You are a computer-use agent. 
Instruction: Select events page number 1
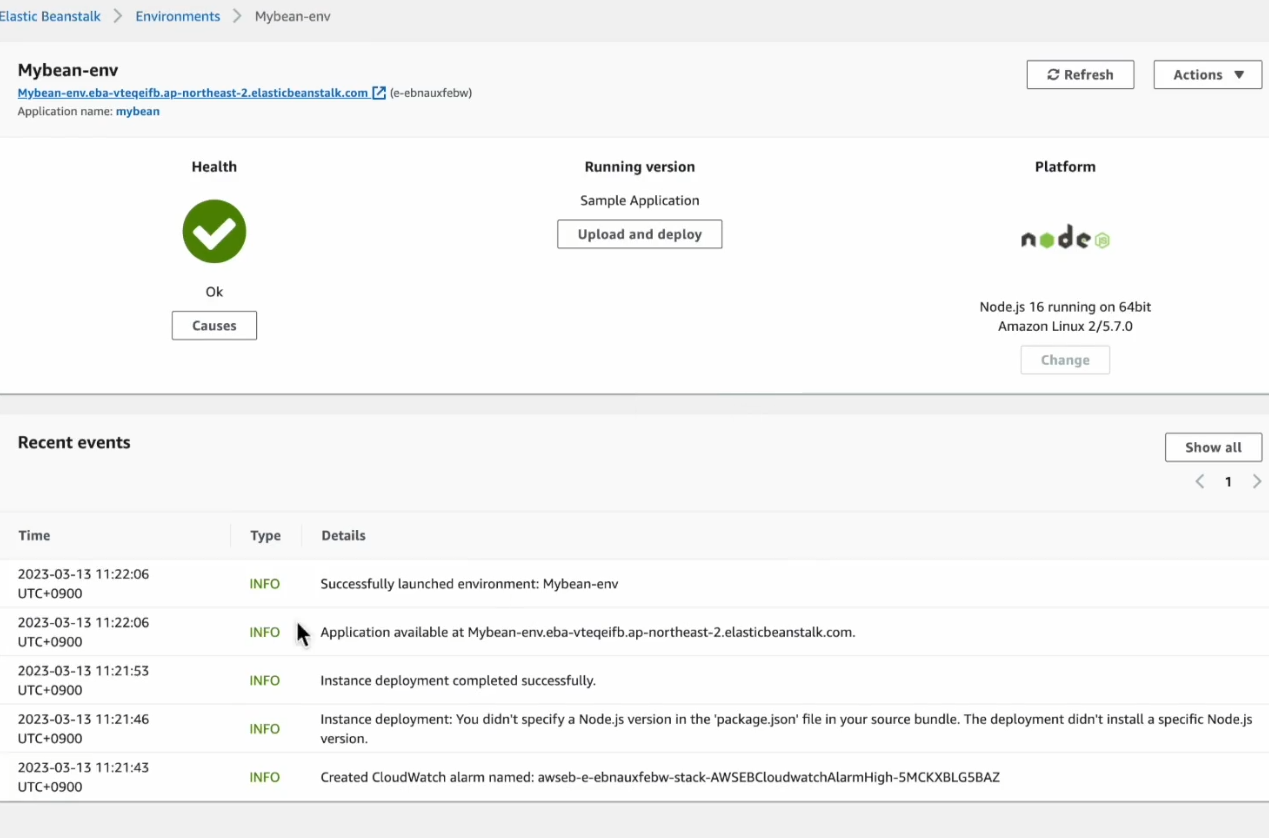(x=1228, y=482)
